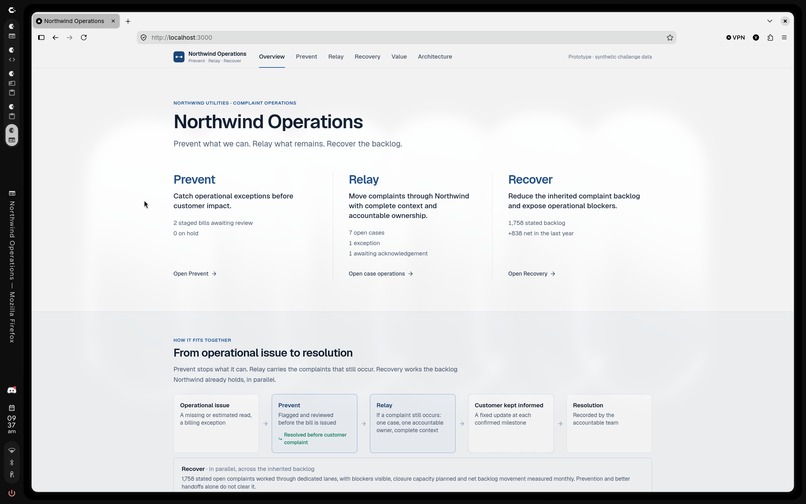
Task: Click the clock showing 09 37 am
Action: [12, 425]
